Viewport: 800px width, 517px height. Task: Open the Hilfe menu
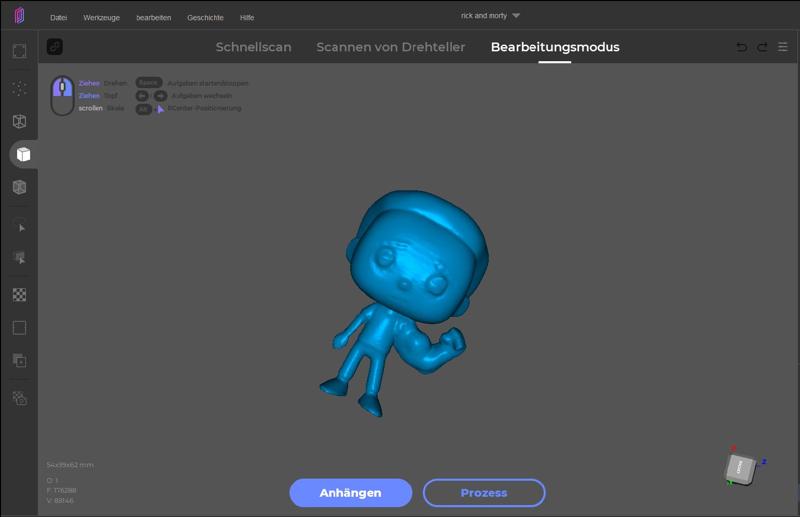(x=247, y=17)
